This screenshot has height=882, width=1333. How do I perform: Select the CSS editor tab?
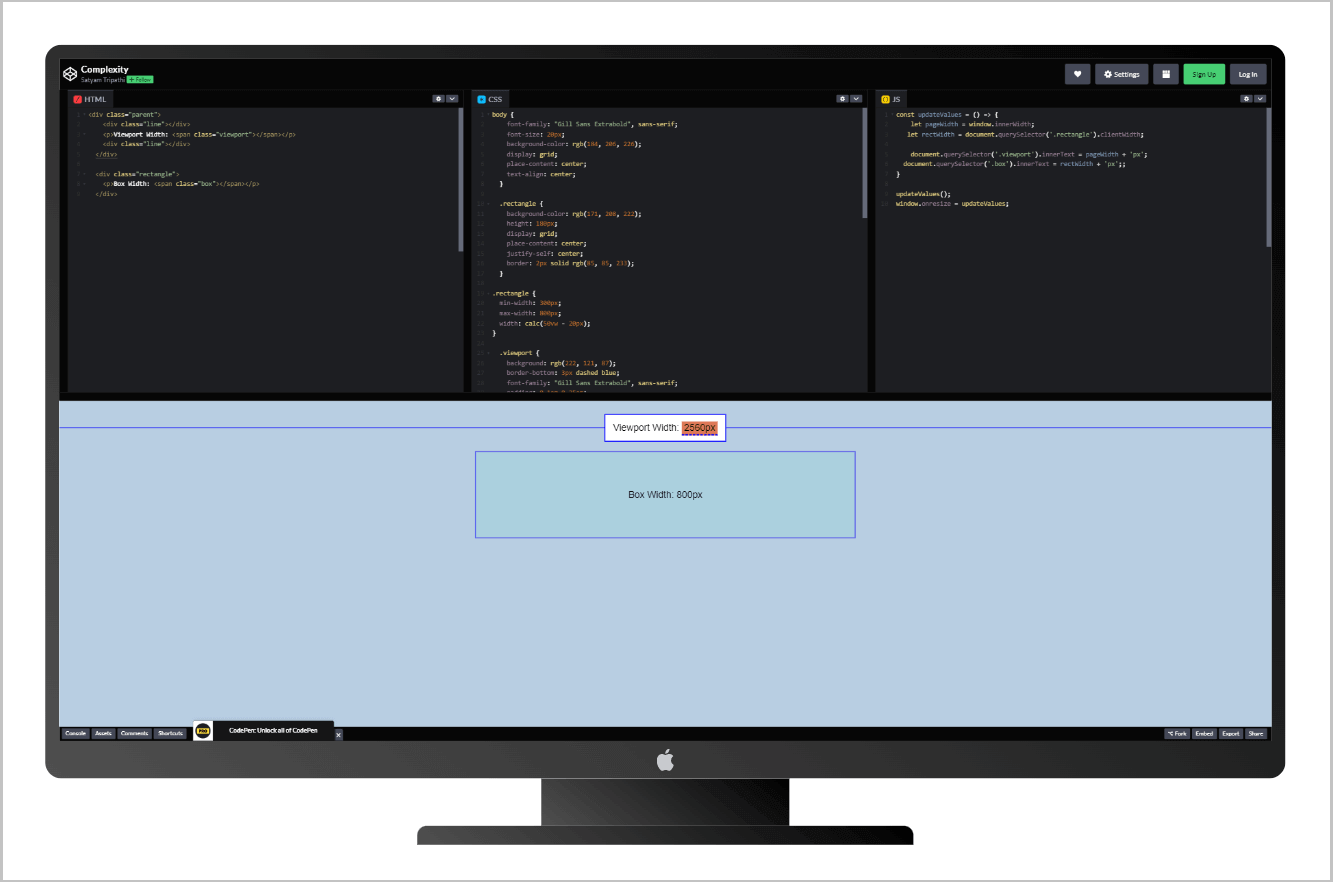click(490, 99)
